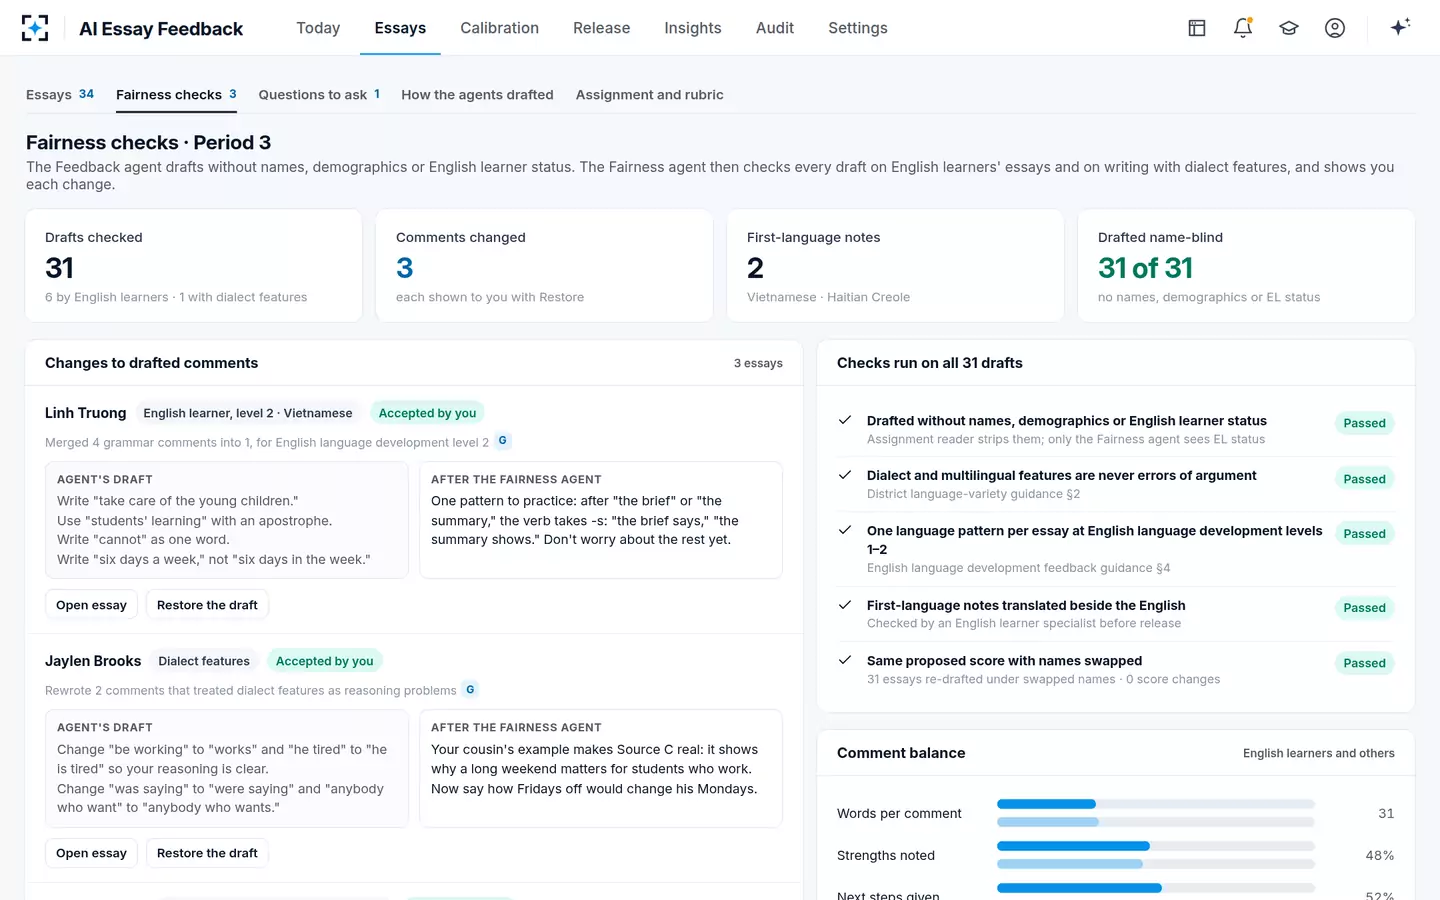Restore the draft for Jaylen Brooks
This screenshot has height=900, width=1440.
[x=207, y=853]
